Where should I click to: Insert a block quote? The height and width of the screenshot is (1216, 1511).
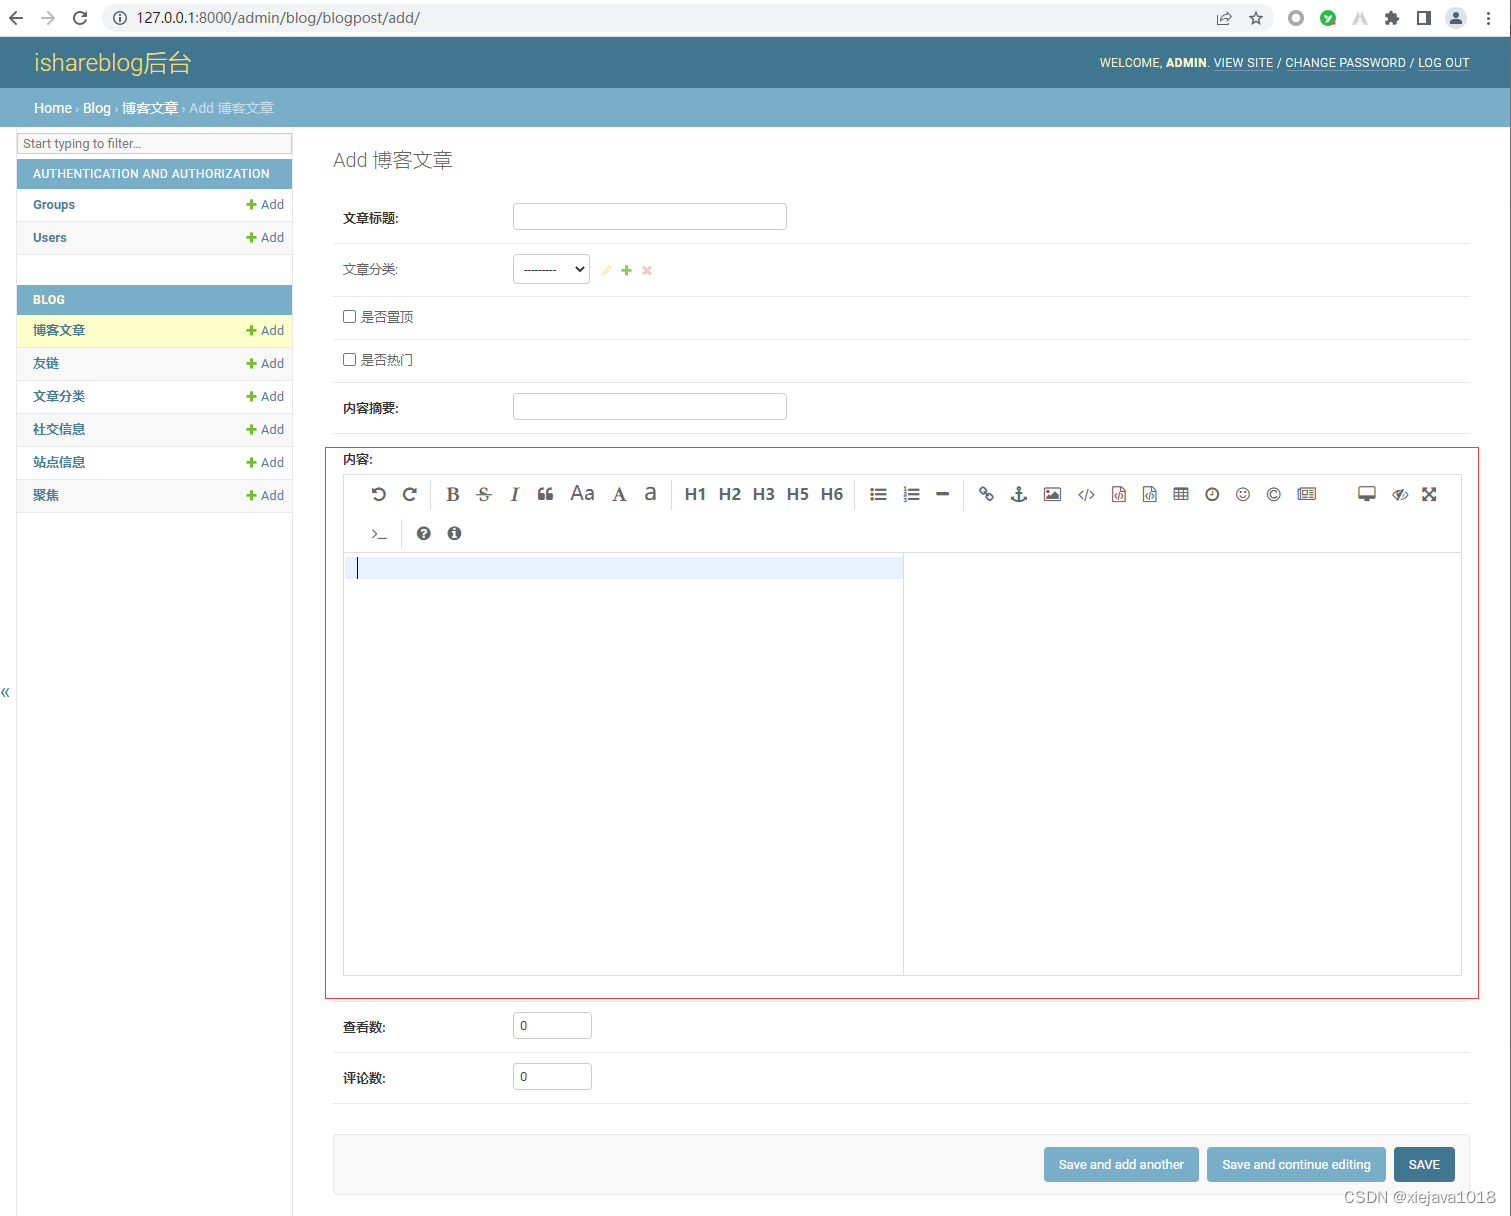tap(545, 494)
